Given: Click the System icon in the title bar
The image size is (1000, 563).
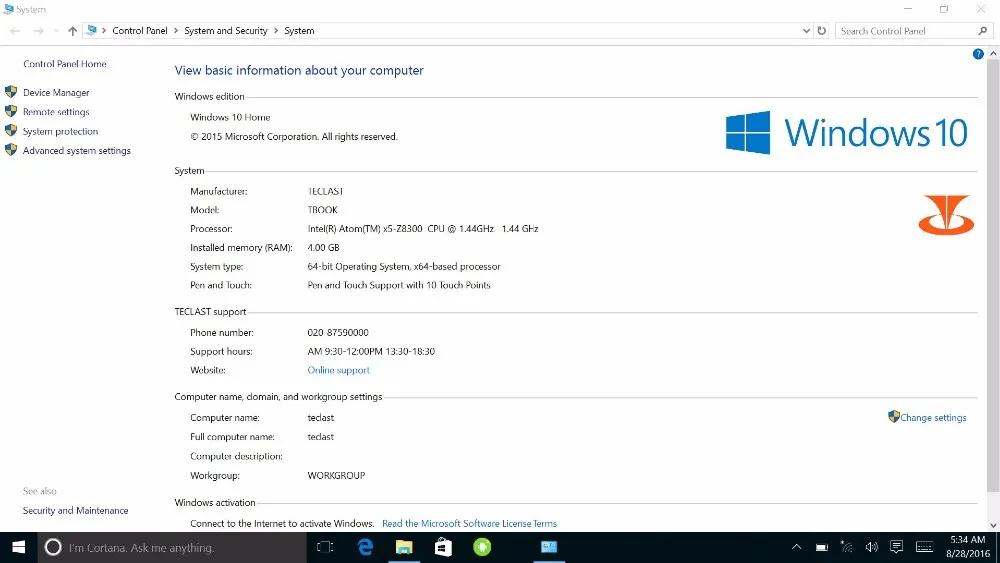Looking at the screenshot, I should 8,9.
